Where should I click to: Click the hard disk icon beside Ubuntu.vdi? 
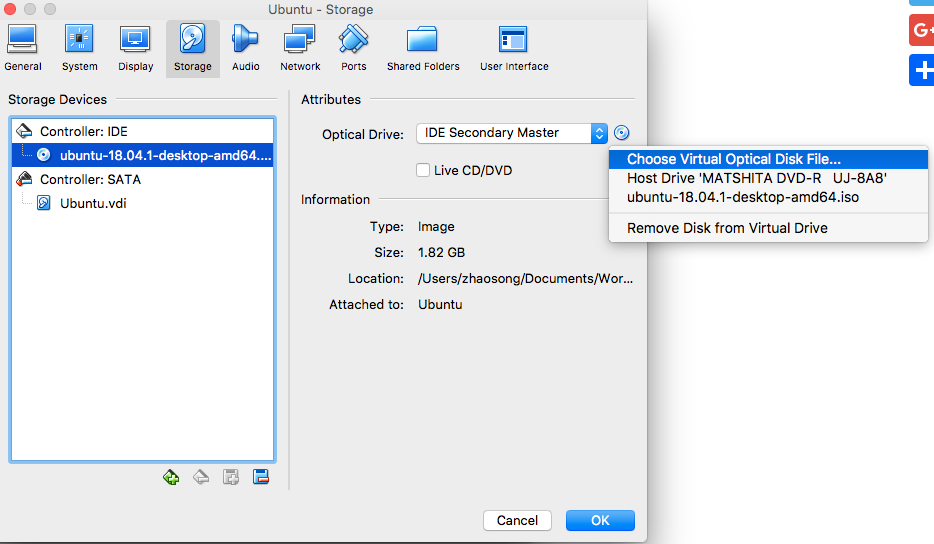43,203
